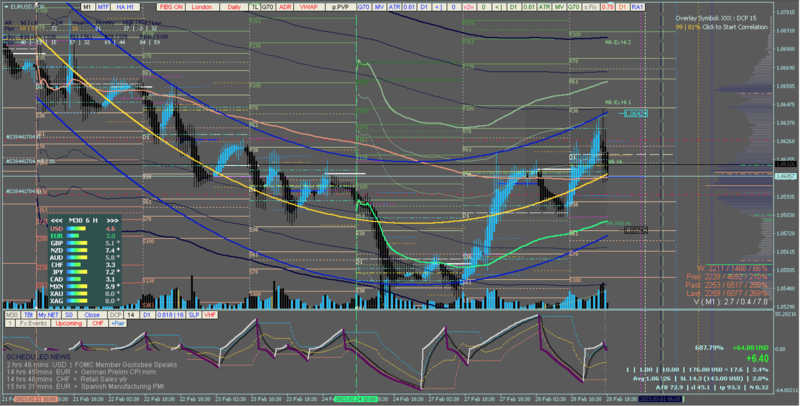Toggle the HA H1 Heiken Ashi button
This screenshot has width=800, height=406.
click(x=125, y=7)
